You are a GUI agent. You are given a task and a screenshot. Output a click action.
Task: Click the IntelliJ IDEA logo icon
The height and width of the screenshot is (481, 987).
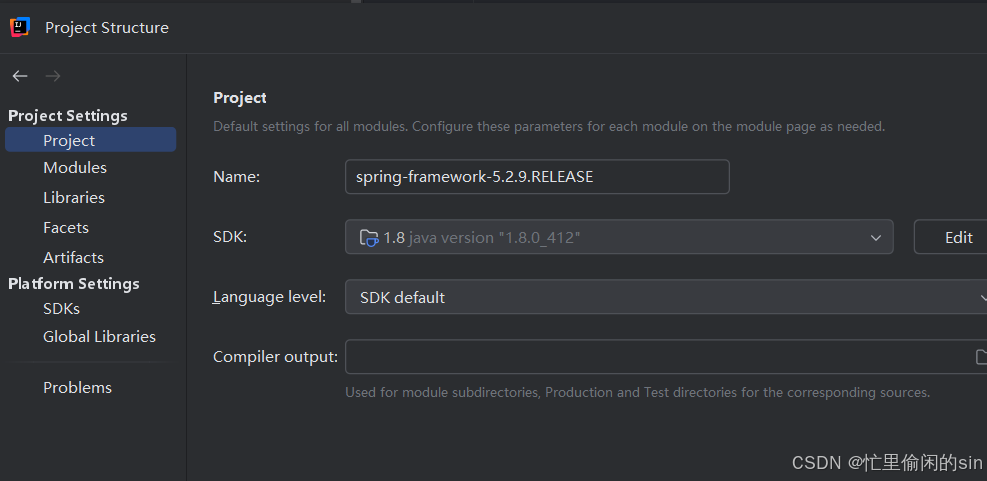coord(20,27)
